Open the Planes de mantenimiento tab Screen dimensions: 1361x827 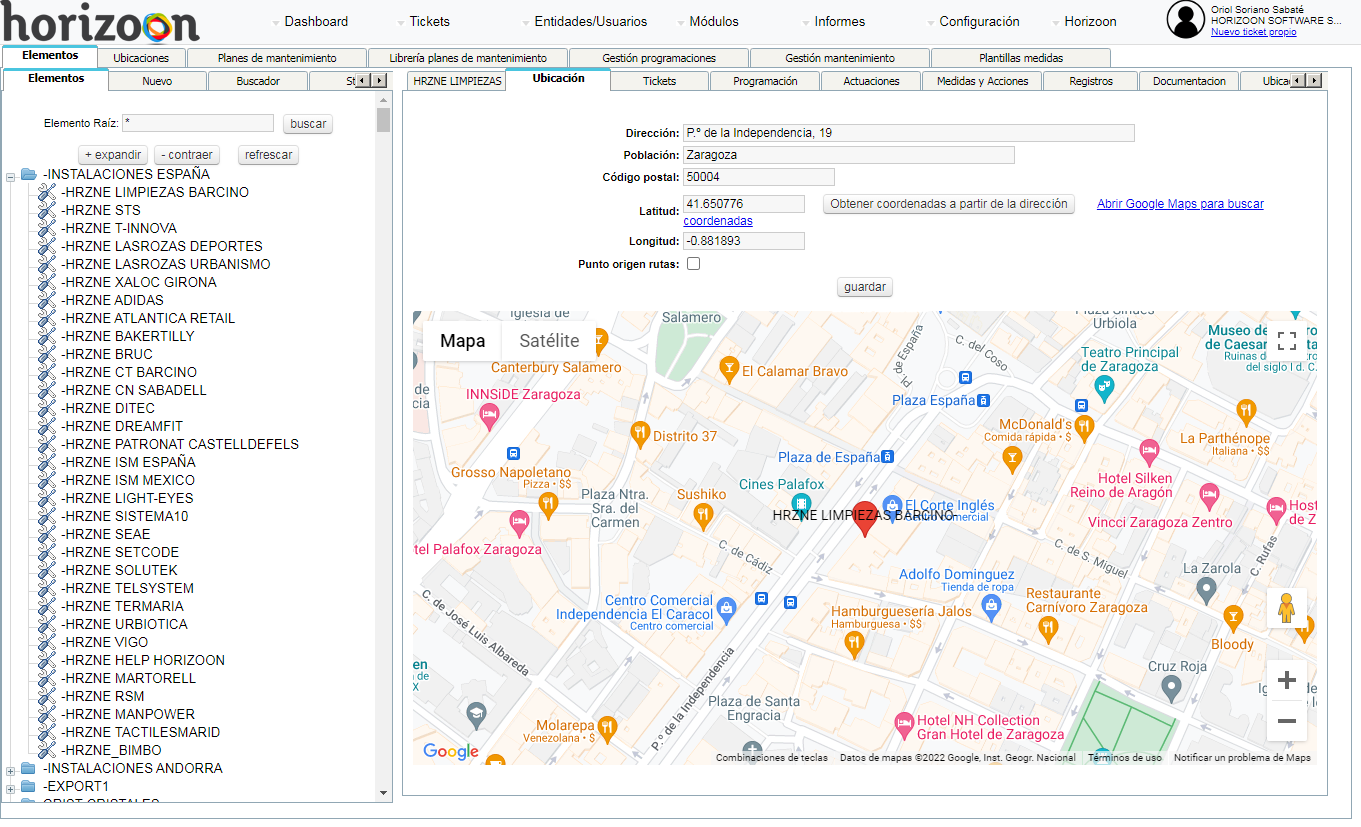click(277, 58)
